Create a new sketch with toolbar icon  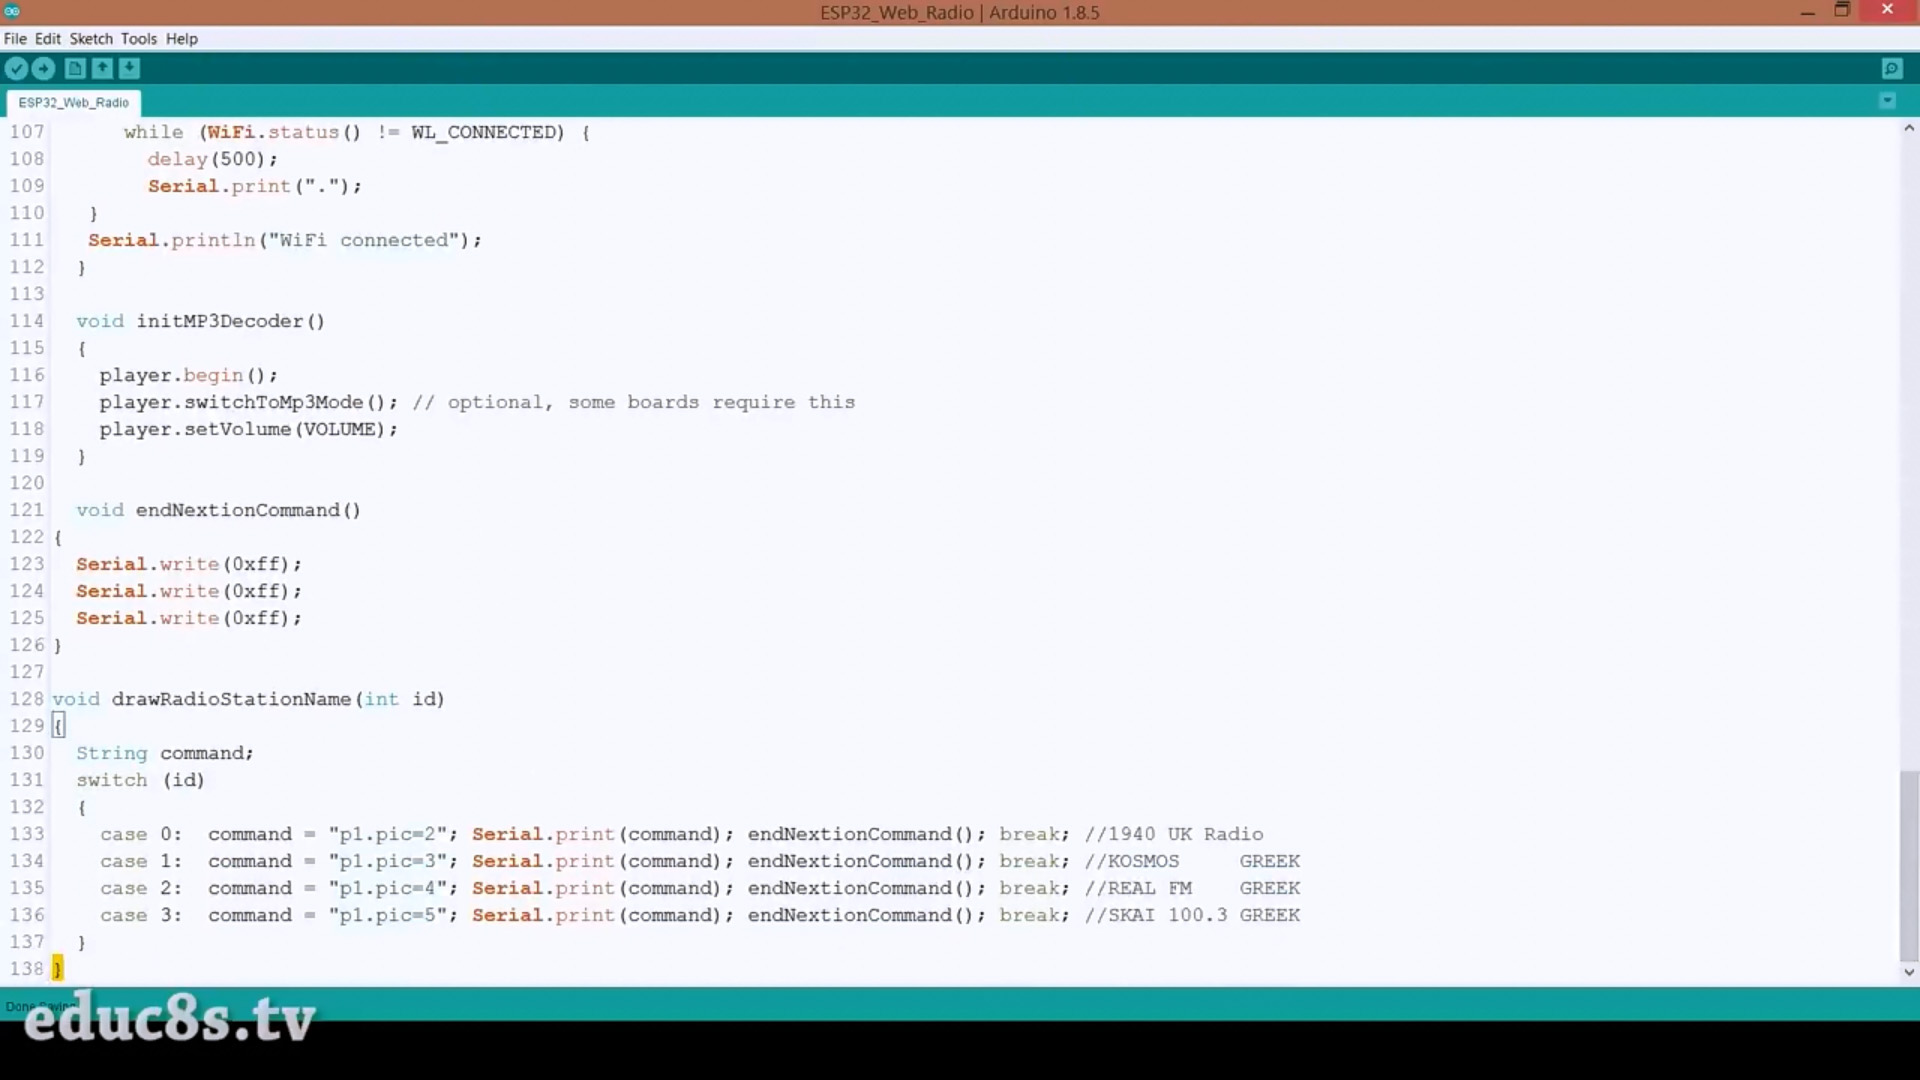pos(75,68)
